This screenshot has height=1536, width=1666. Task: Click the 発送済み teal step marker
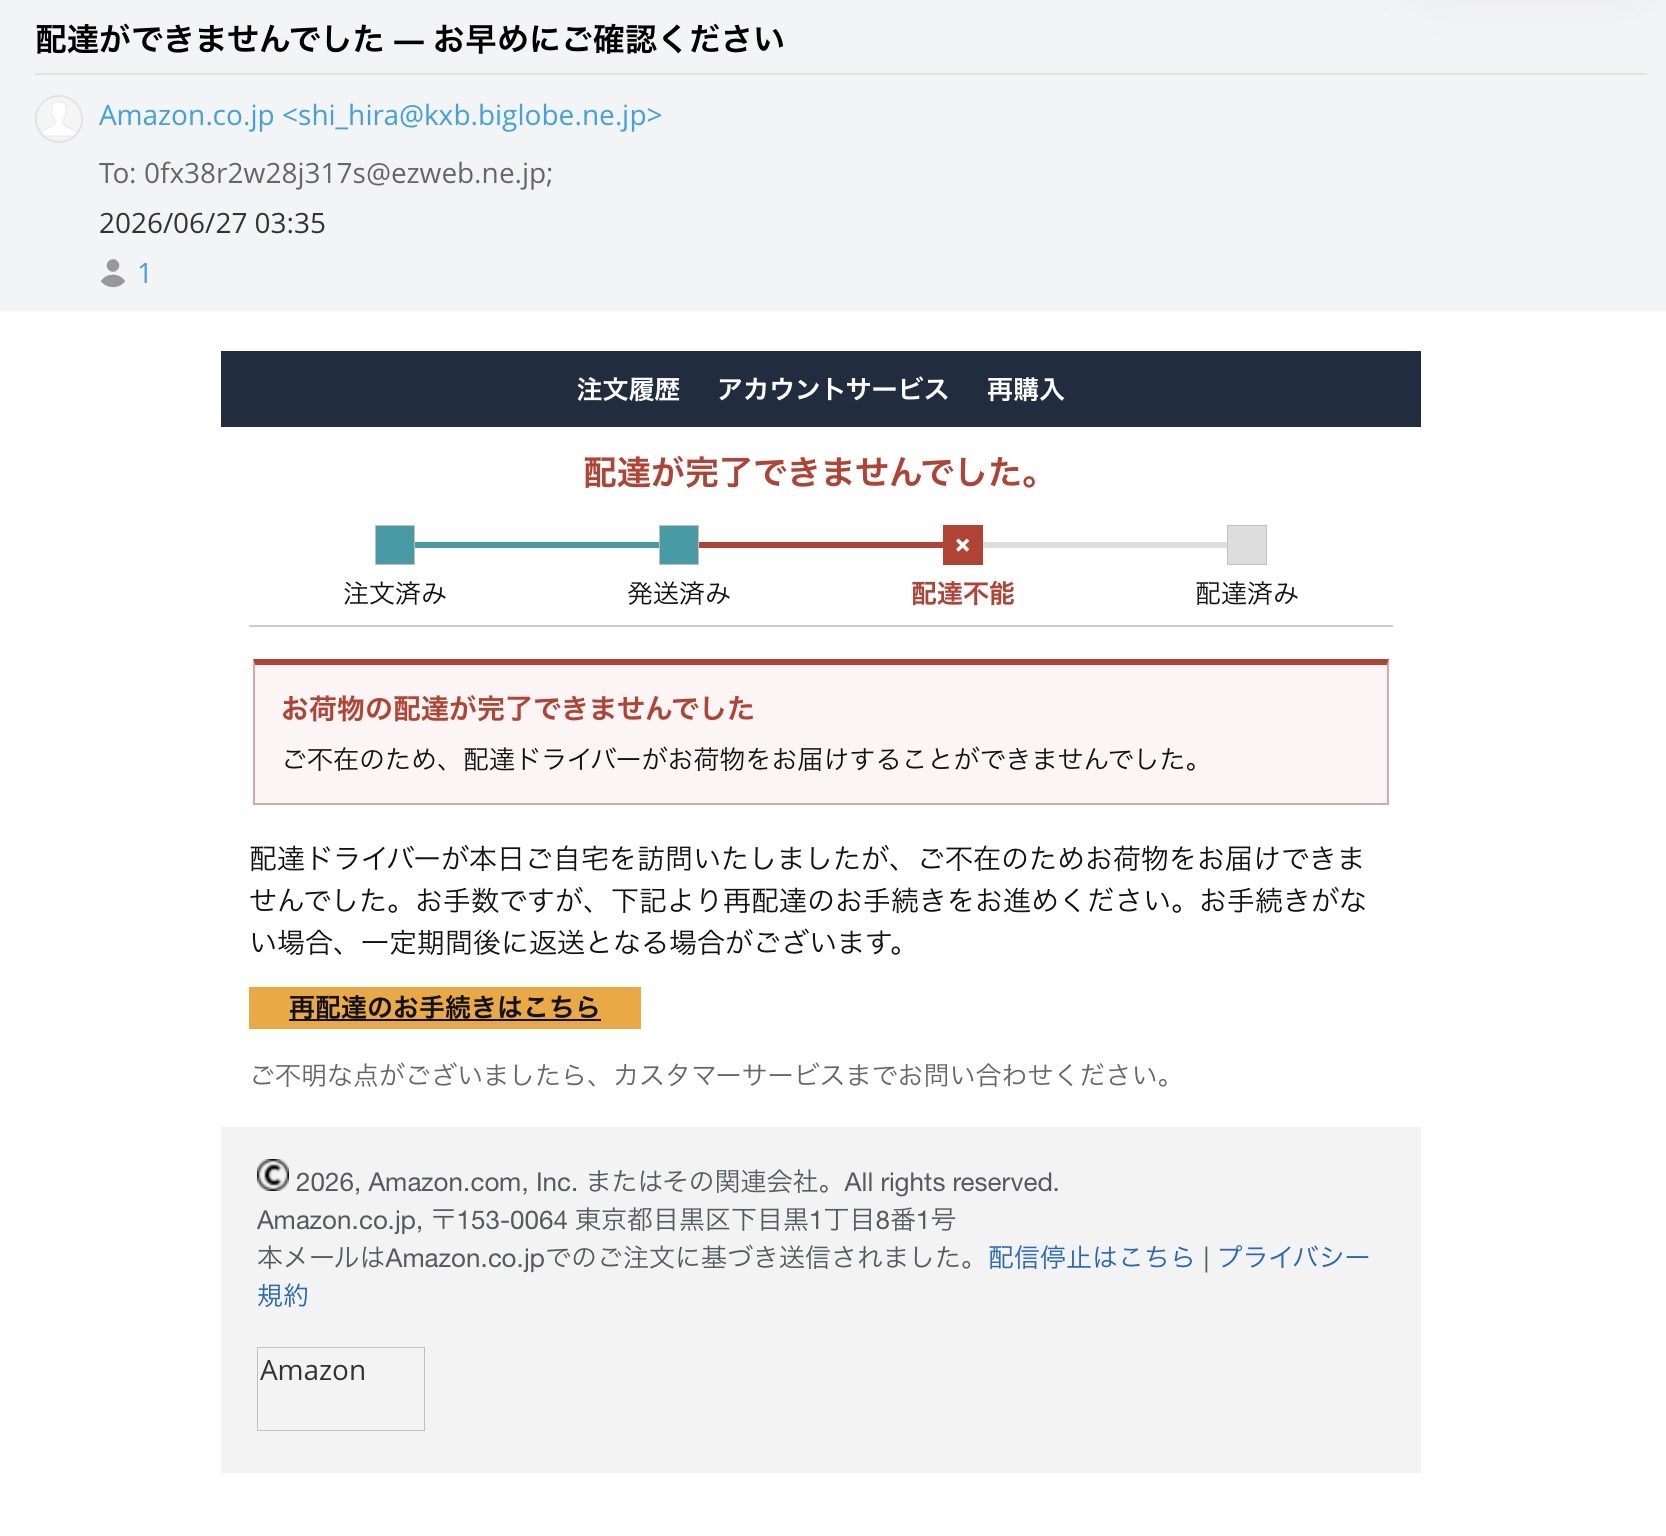(x=679, y=545)
